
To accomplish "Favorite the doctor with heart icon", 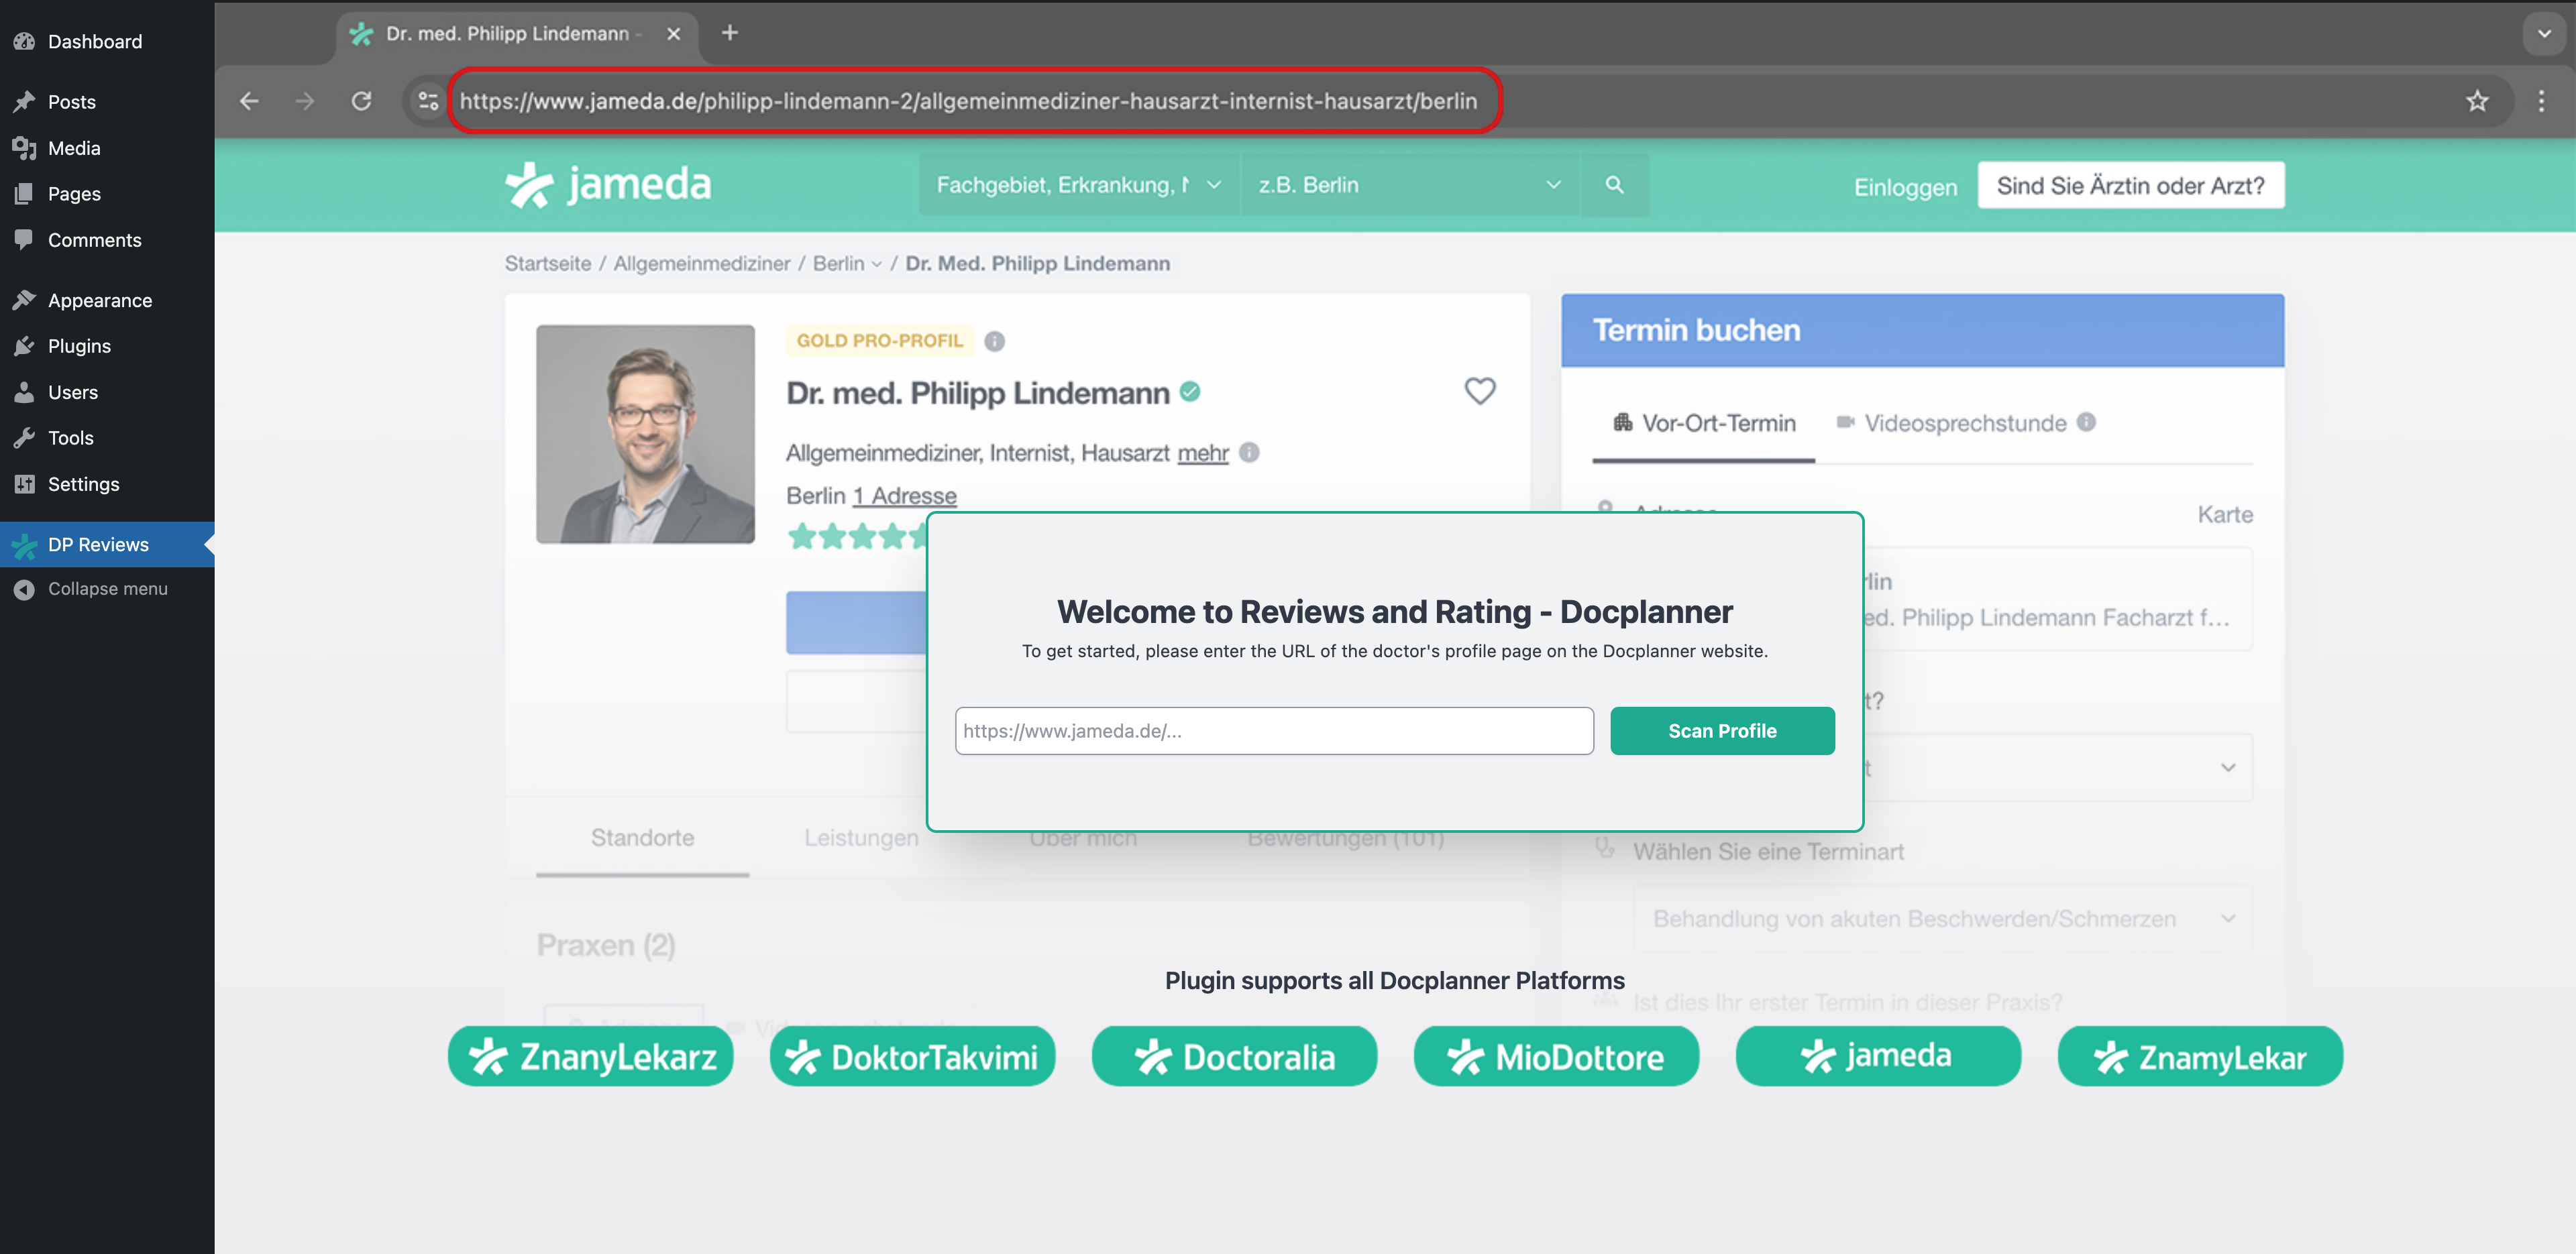I will (1480, 391).
